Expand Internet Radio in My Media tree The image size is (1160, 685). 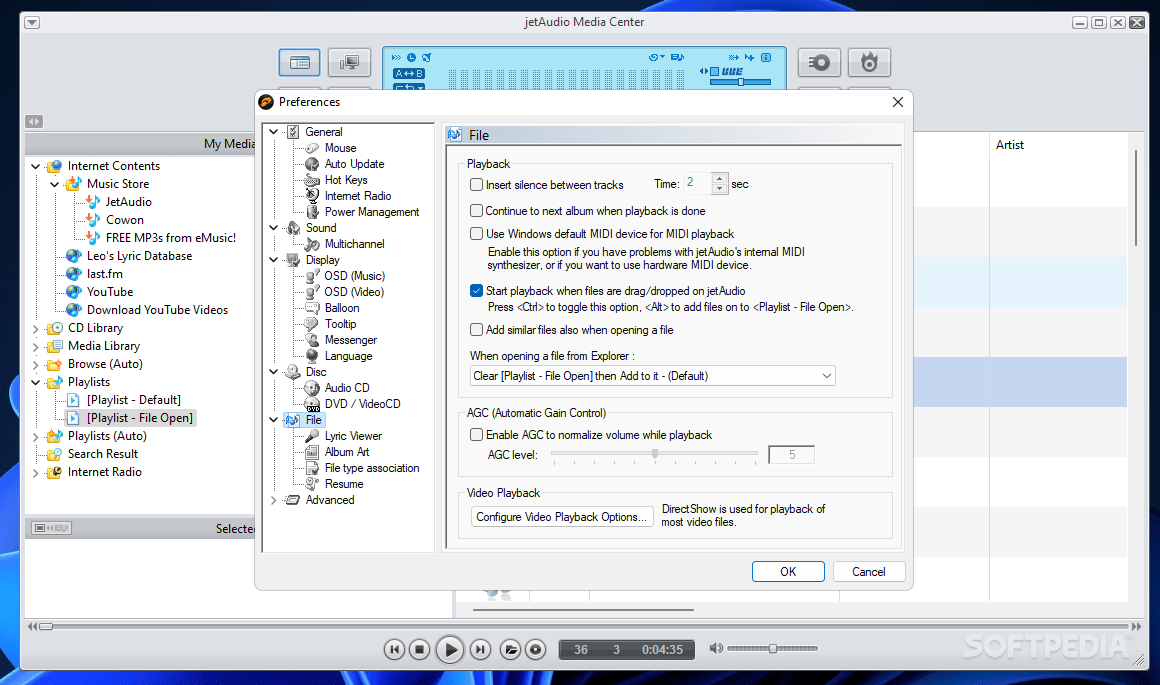point(36,473)
